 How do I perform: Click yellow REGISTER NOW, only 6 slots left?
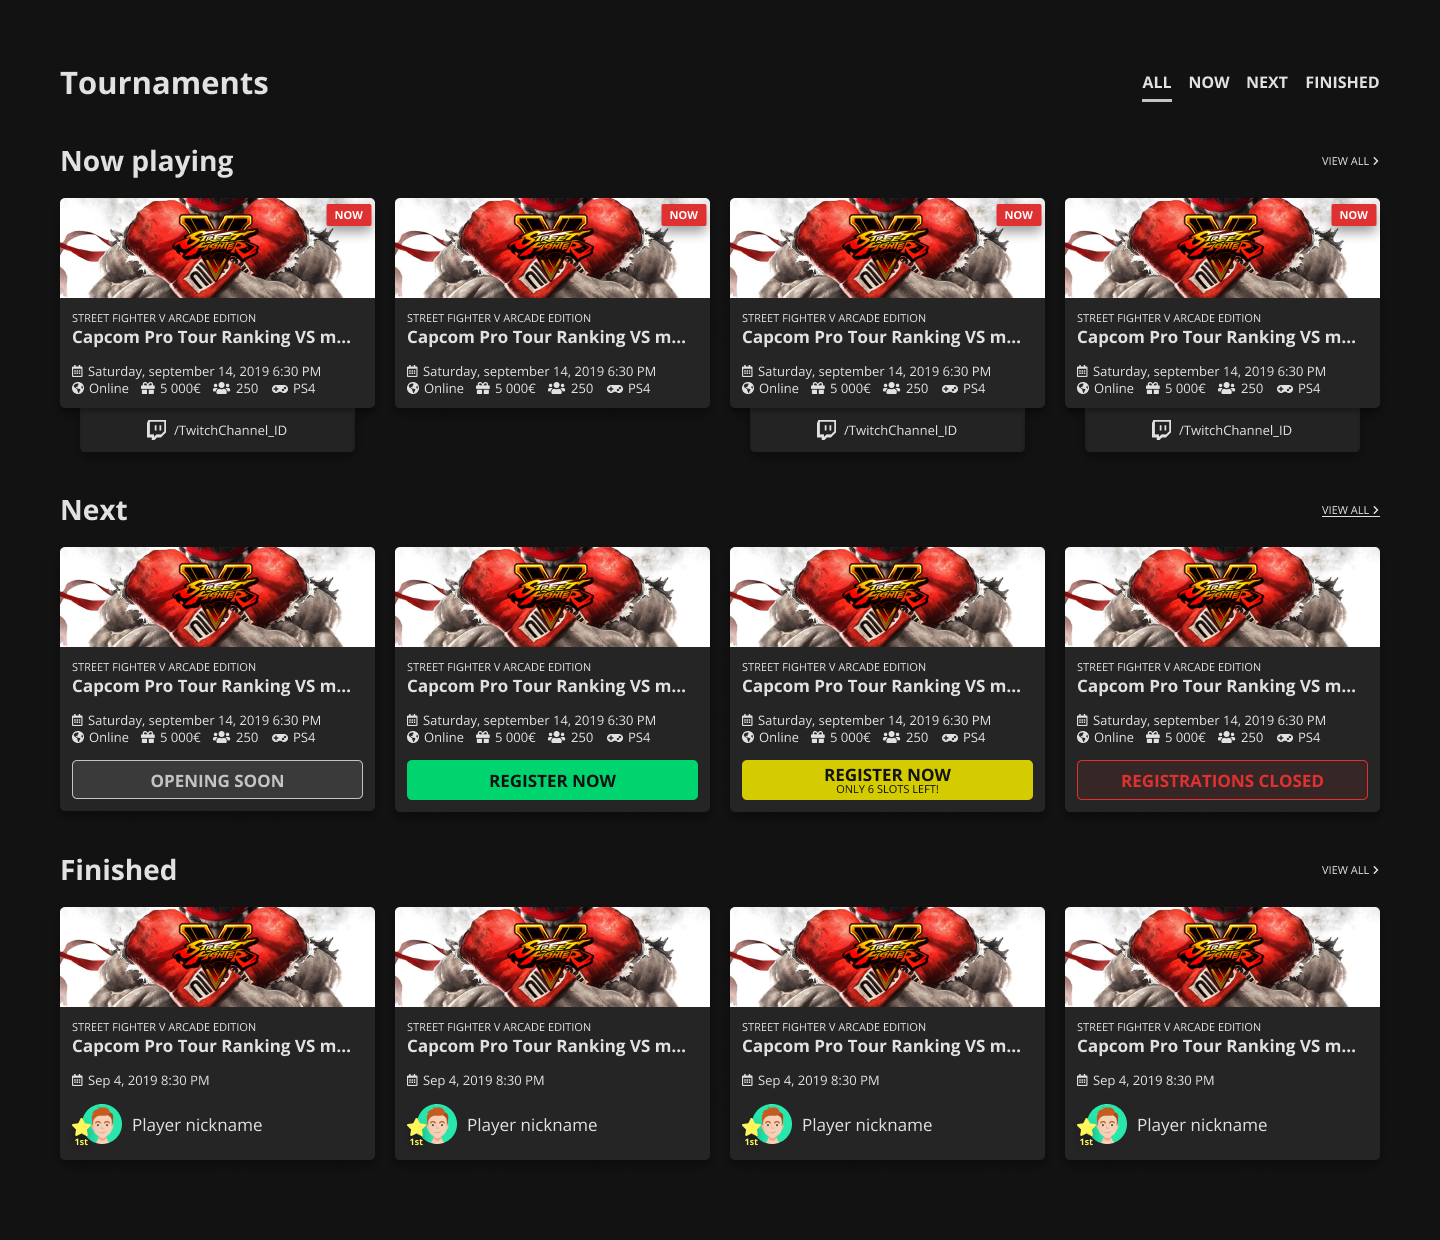[x=887, y=780]
